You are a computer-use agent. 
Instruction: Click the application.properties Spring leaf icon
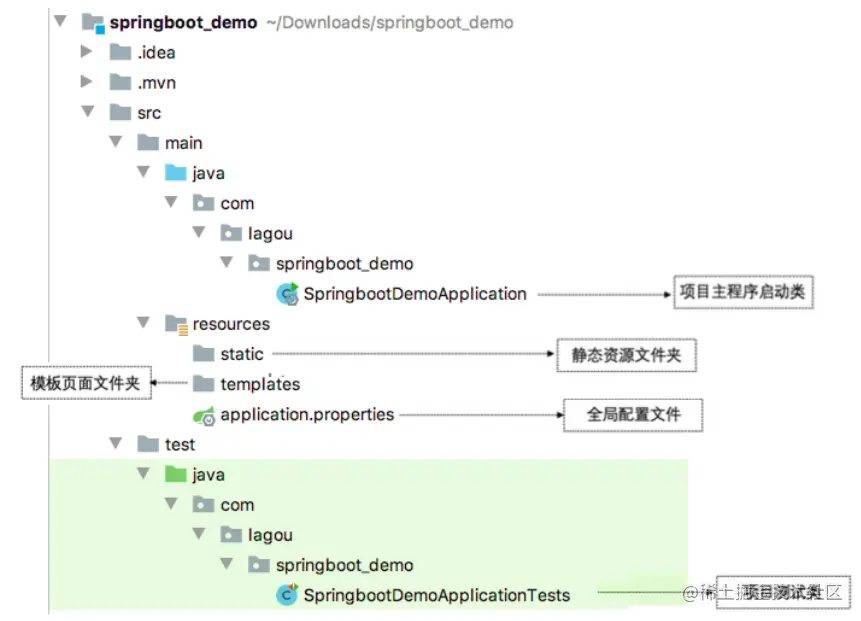[x=204, y=416]
